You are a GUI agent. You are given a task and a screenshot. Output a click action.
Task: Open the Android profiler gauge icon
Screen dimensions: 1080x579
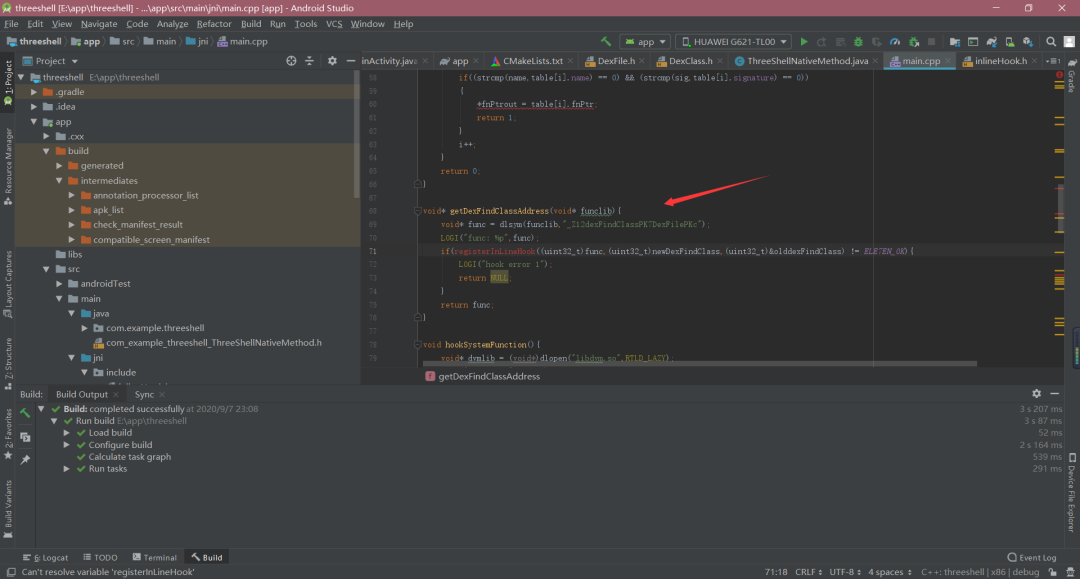click(x=895, y=42)
